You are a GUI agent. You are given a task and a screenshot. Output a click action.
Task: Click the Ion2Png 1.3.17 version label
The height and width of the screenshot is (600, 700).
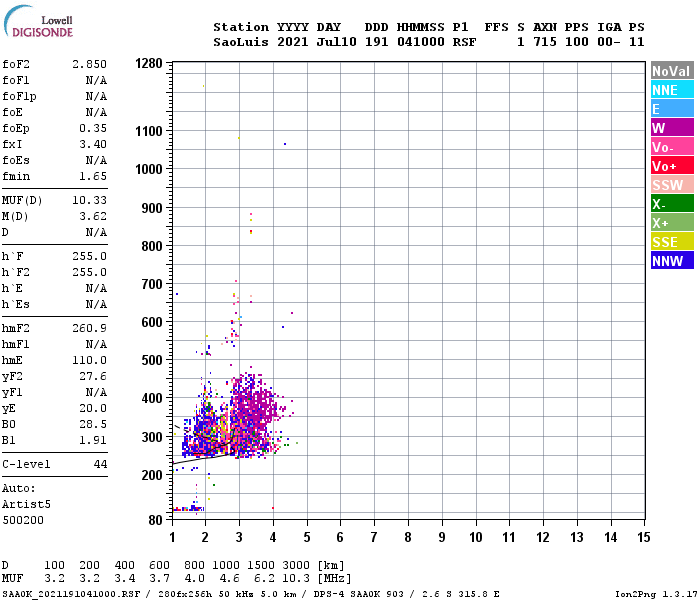click(x=656, y=594)
